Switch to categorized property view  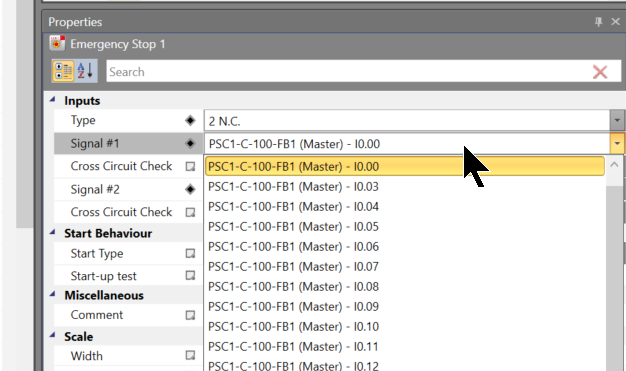[x=63, y=71]
